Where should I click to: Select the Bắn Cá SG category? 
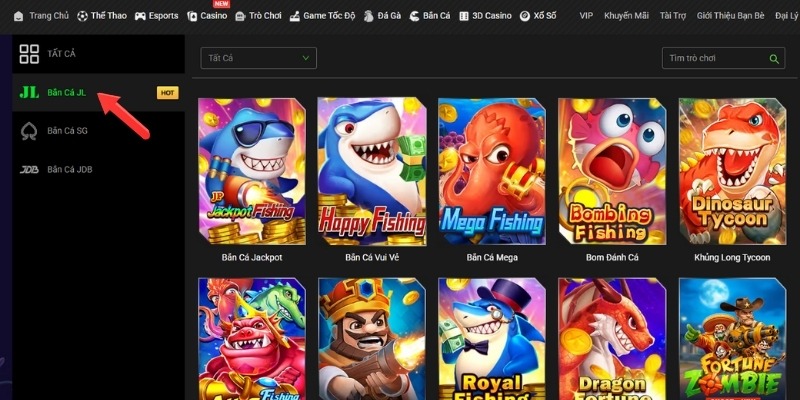[x=98, y=131]
